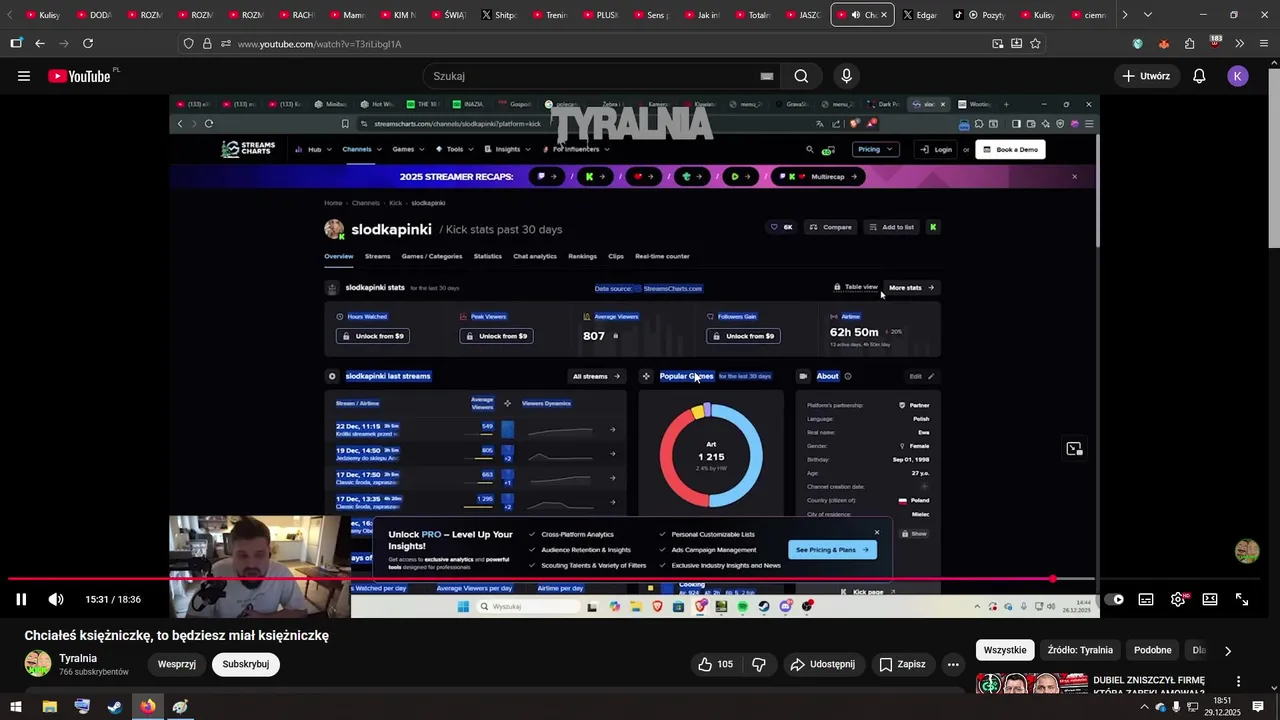Viewport: 1280px width, 720px height.
Task: Select the Podobne chip
Action: click(x=1153, y=650)
